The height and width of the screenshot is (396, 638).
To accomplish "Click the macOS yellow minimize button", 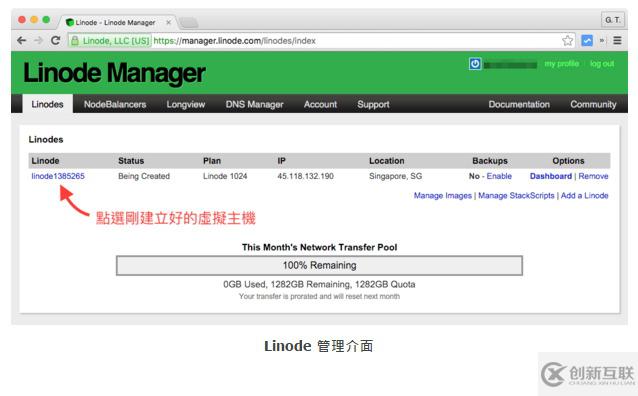I will [34, 20].
